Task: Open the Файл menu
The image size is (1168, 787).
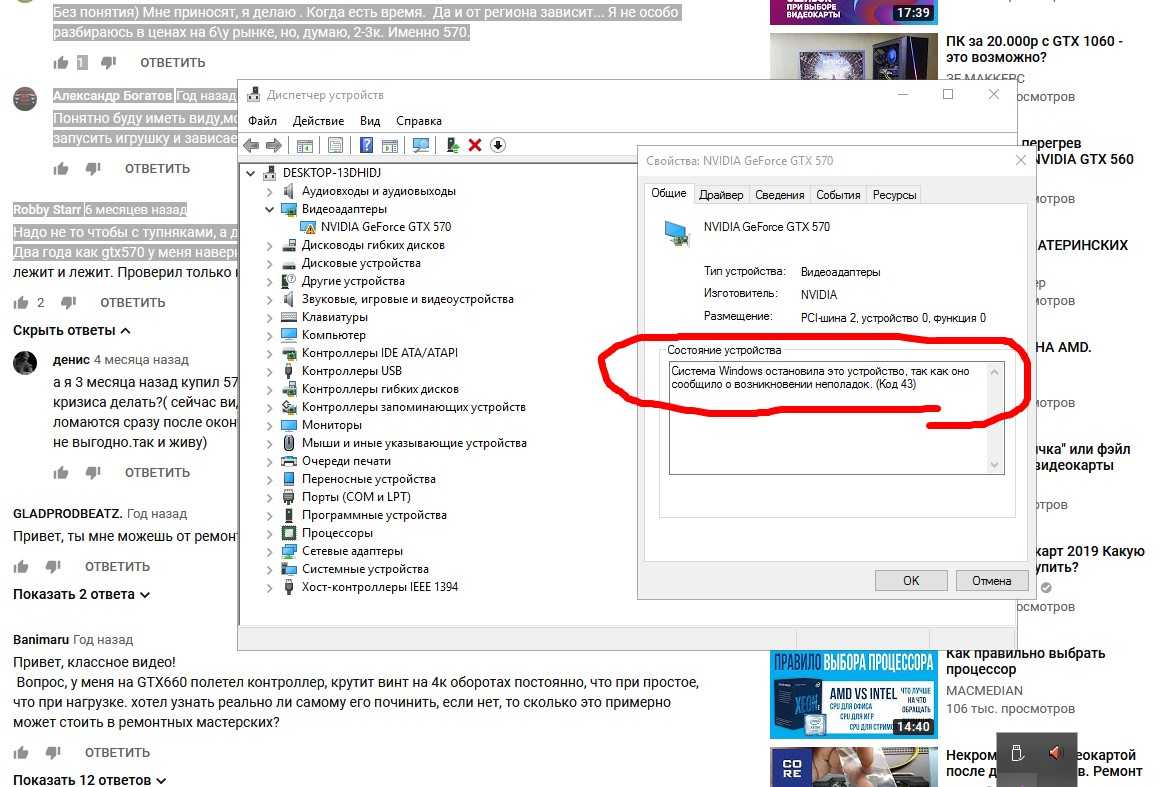Action: coord(262,121)
